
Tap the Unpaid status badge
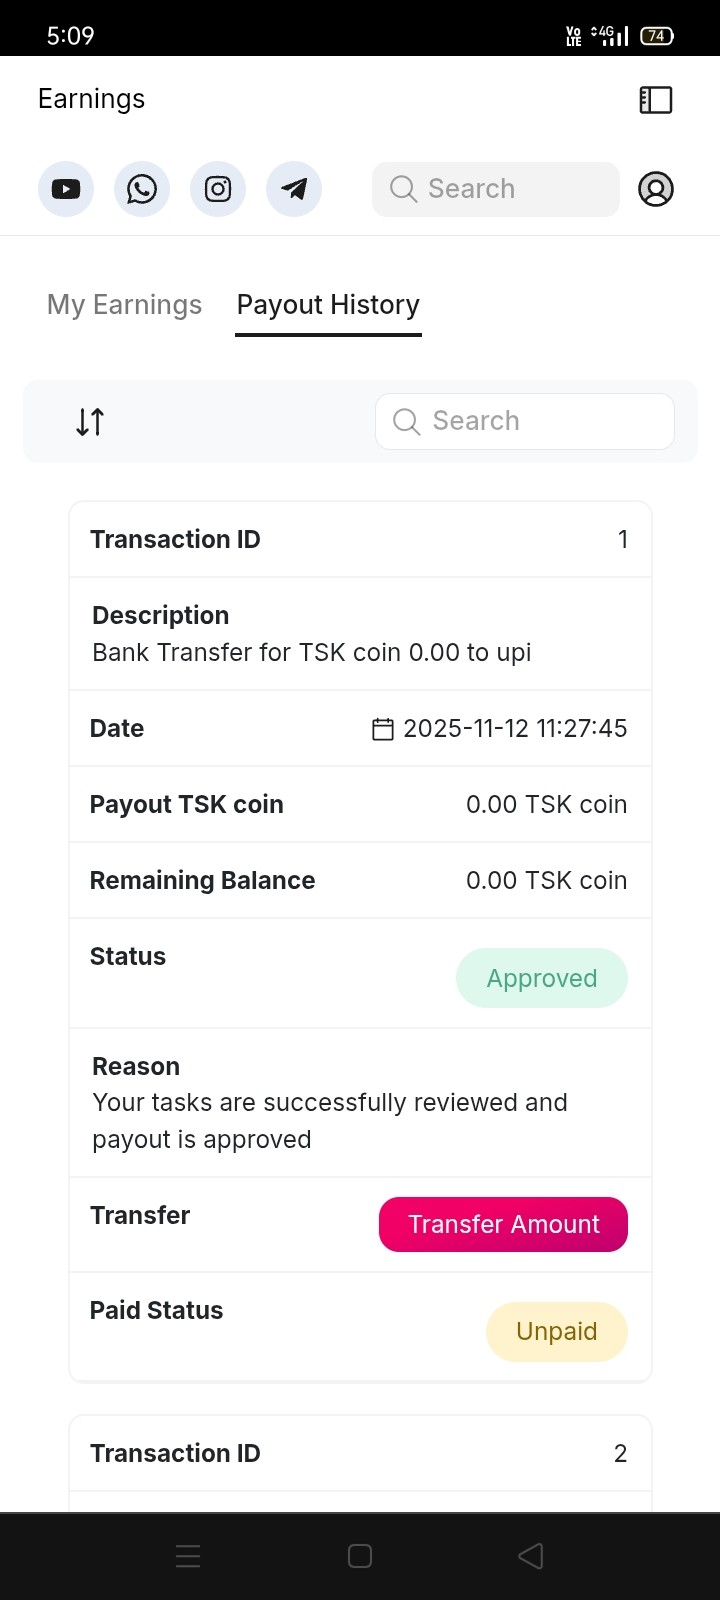[x=557, y=1332]
